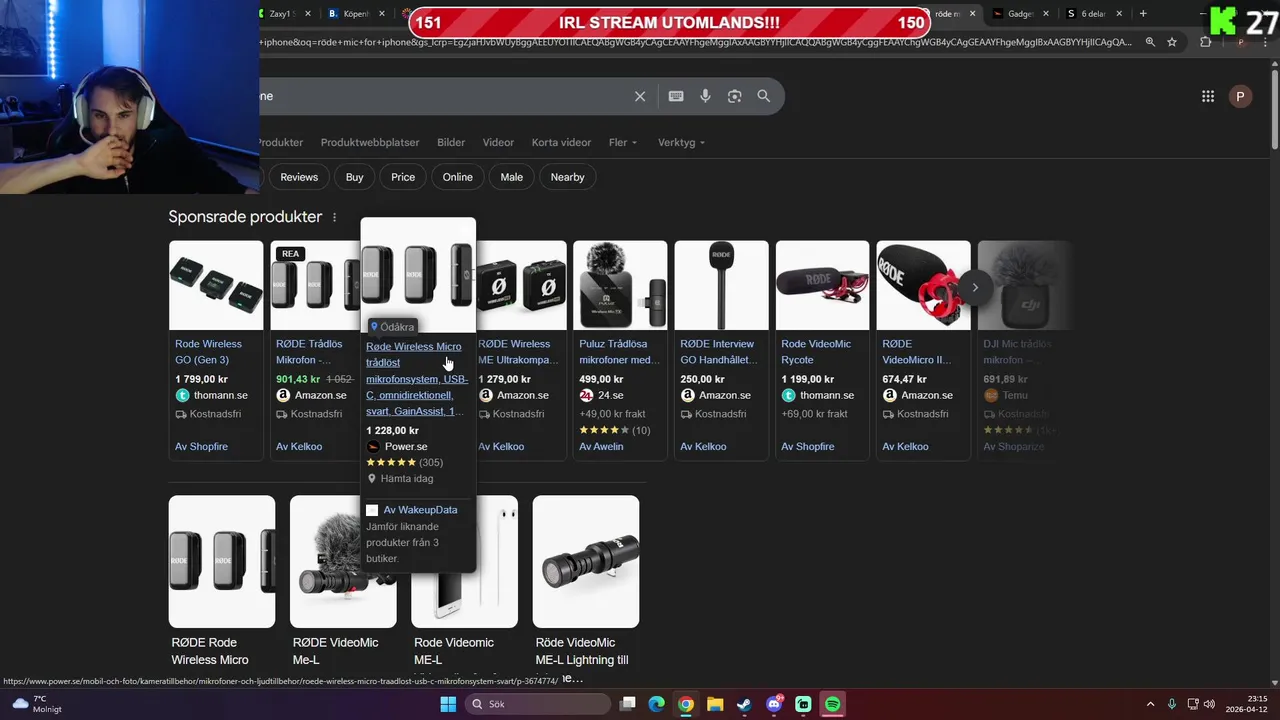Switch to Videor search tab
The image size is (1280, 720).
coord(498,142)
